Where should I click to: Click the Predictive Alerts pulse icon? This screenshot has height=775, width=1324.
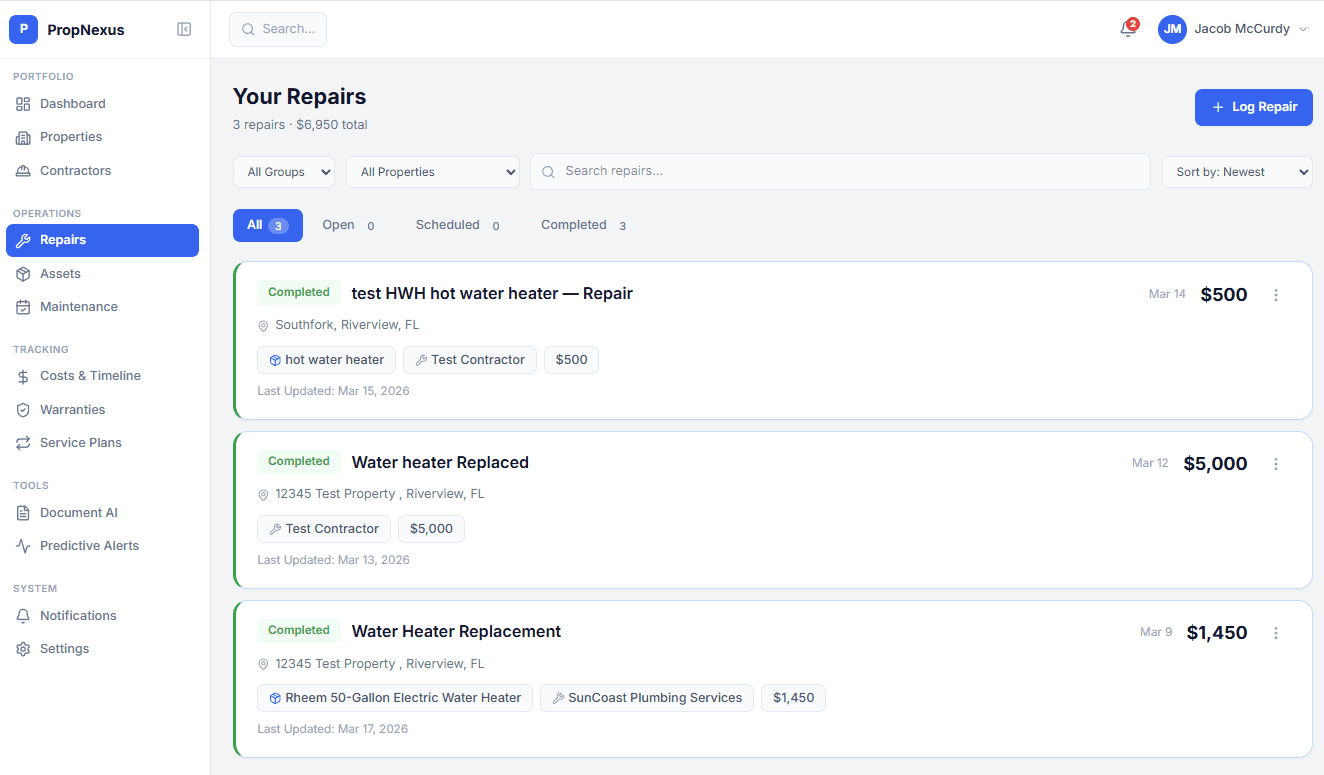pos(23,546)
